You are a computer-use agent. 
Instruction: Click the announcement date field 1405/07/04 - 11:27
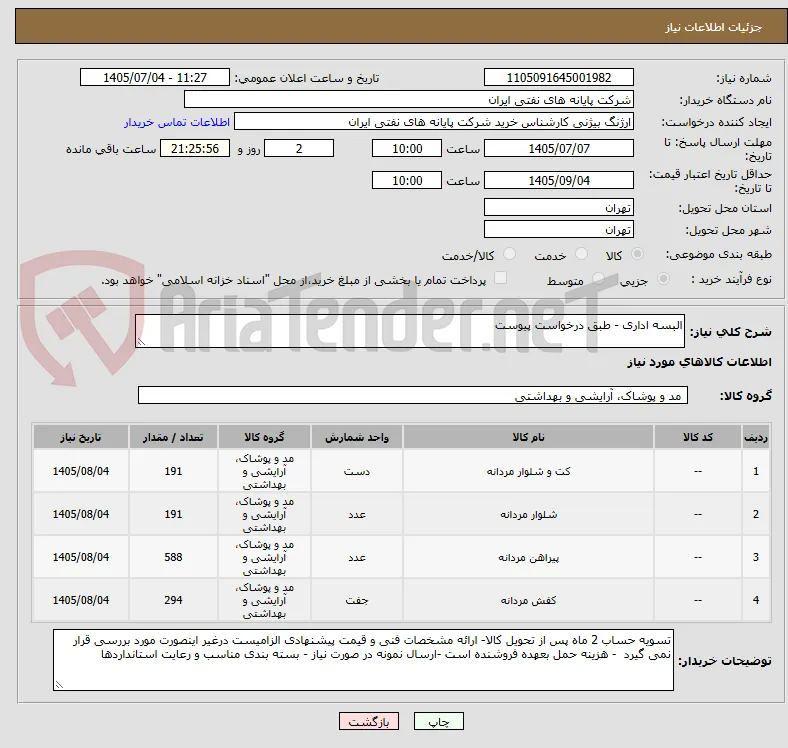pos(155,77)
